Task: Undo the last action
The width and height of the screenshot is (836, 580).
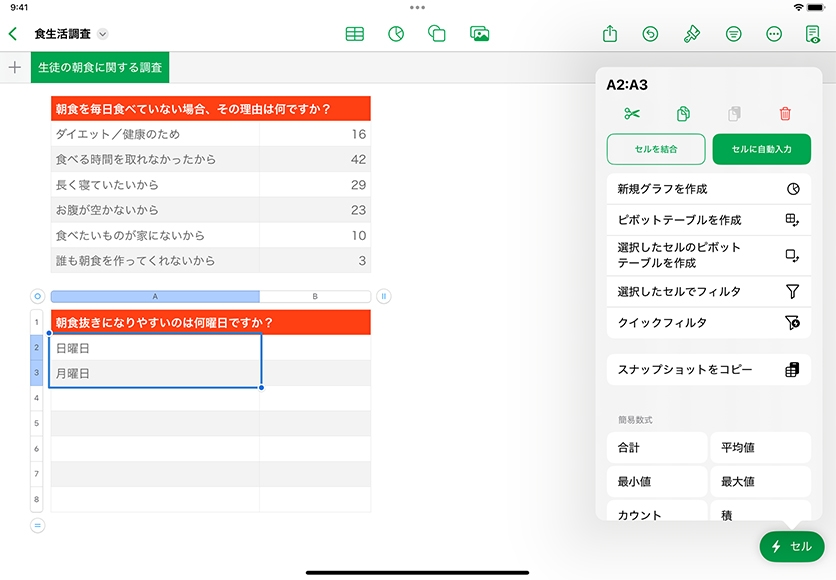Action: 650,34
